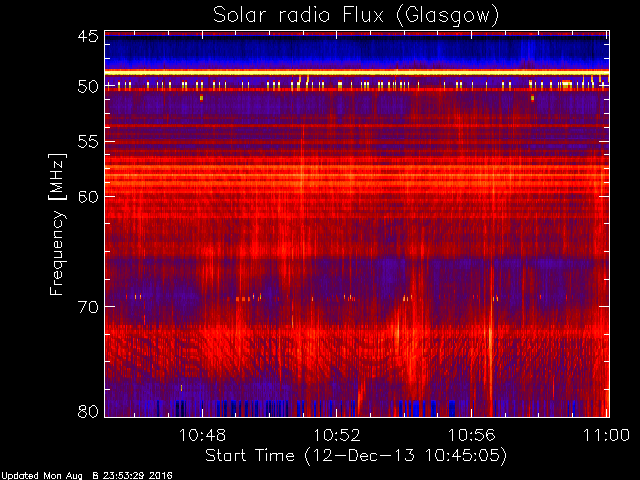Click the 10:48 time axis label
640x480 pixels.
pyautogui.click(x=202, y=436)
